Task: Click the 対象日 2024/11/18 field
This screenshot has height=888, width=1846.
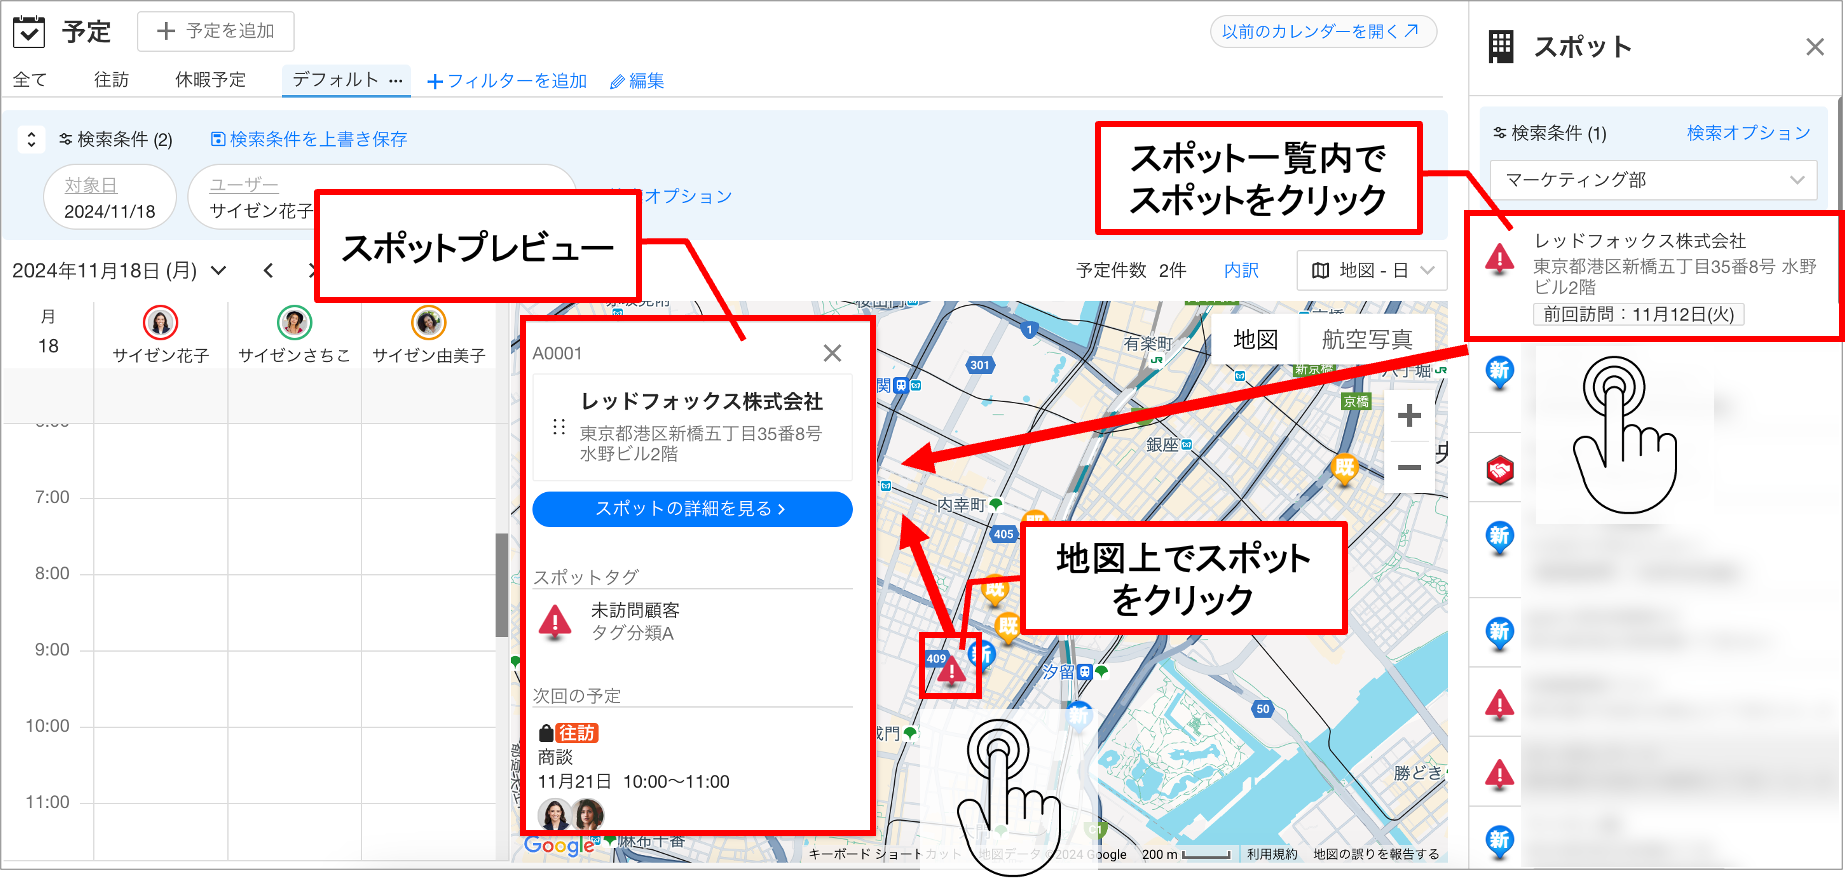Action: tap(110, 198)
